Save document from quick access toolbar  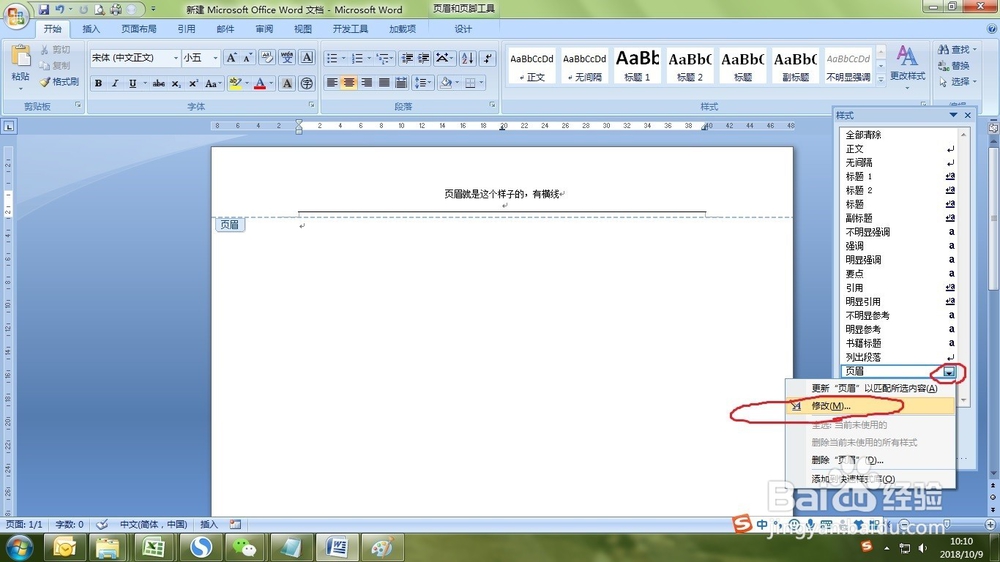(43, 10)
